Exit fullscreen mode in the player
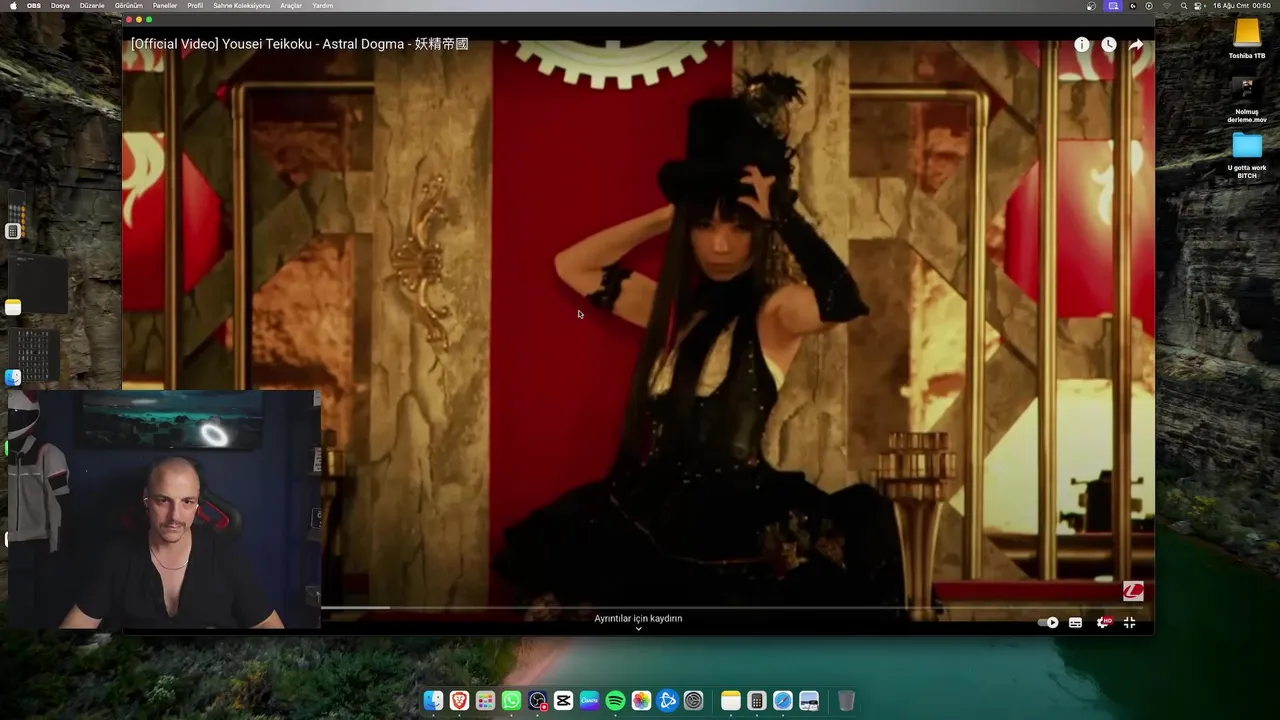This screenshot has height=720, width=1280. [1130, 622]
